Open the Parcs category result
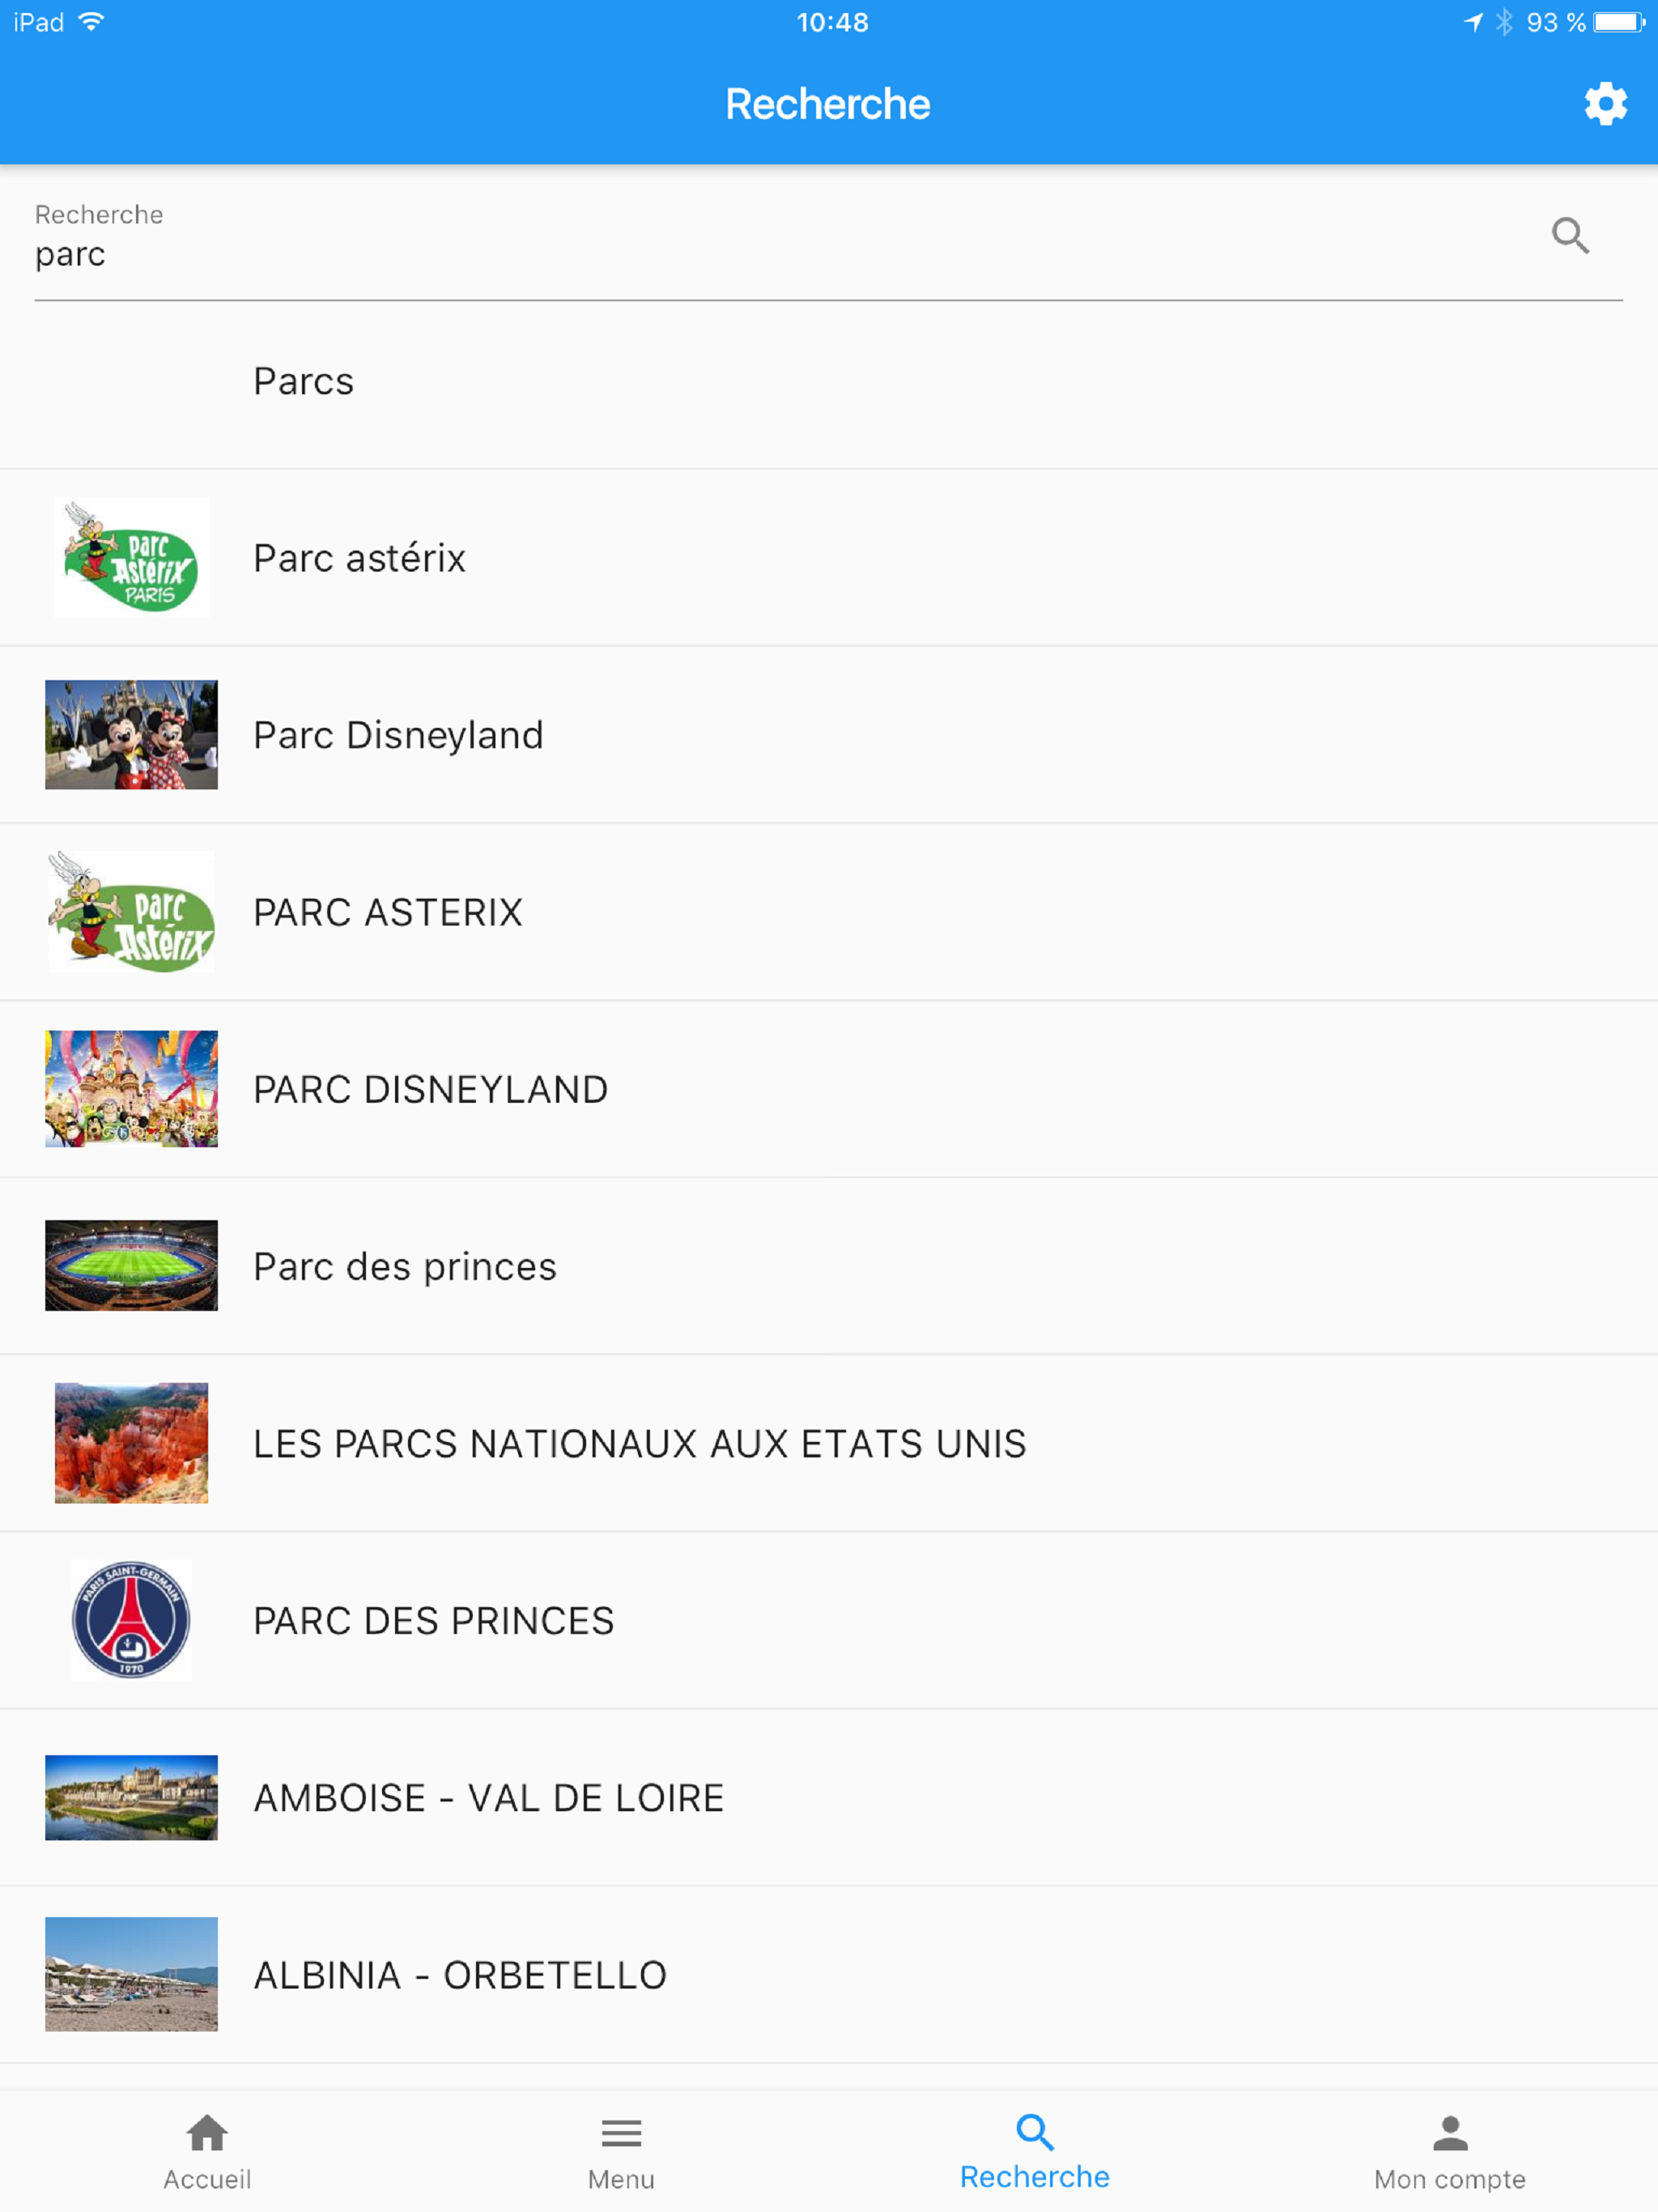This screenshot has width=1658, height=2212. coord(829,381)
